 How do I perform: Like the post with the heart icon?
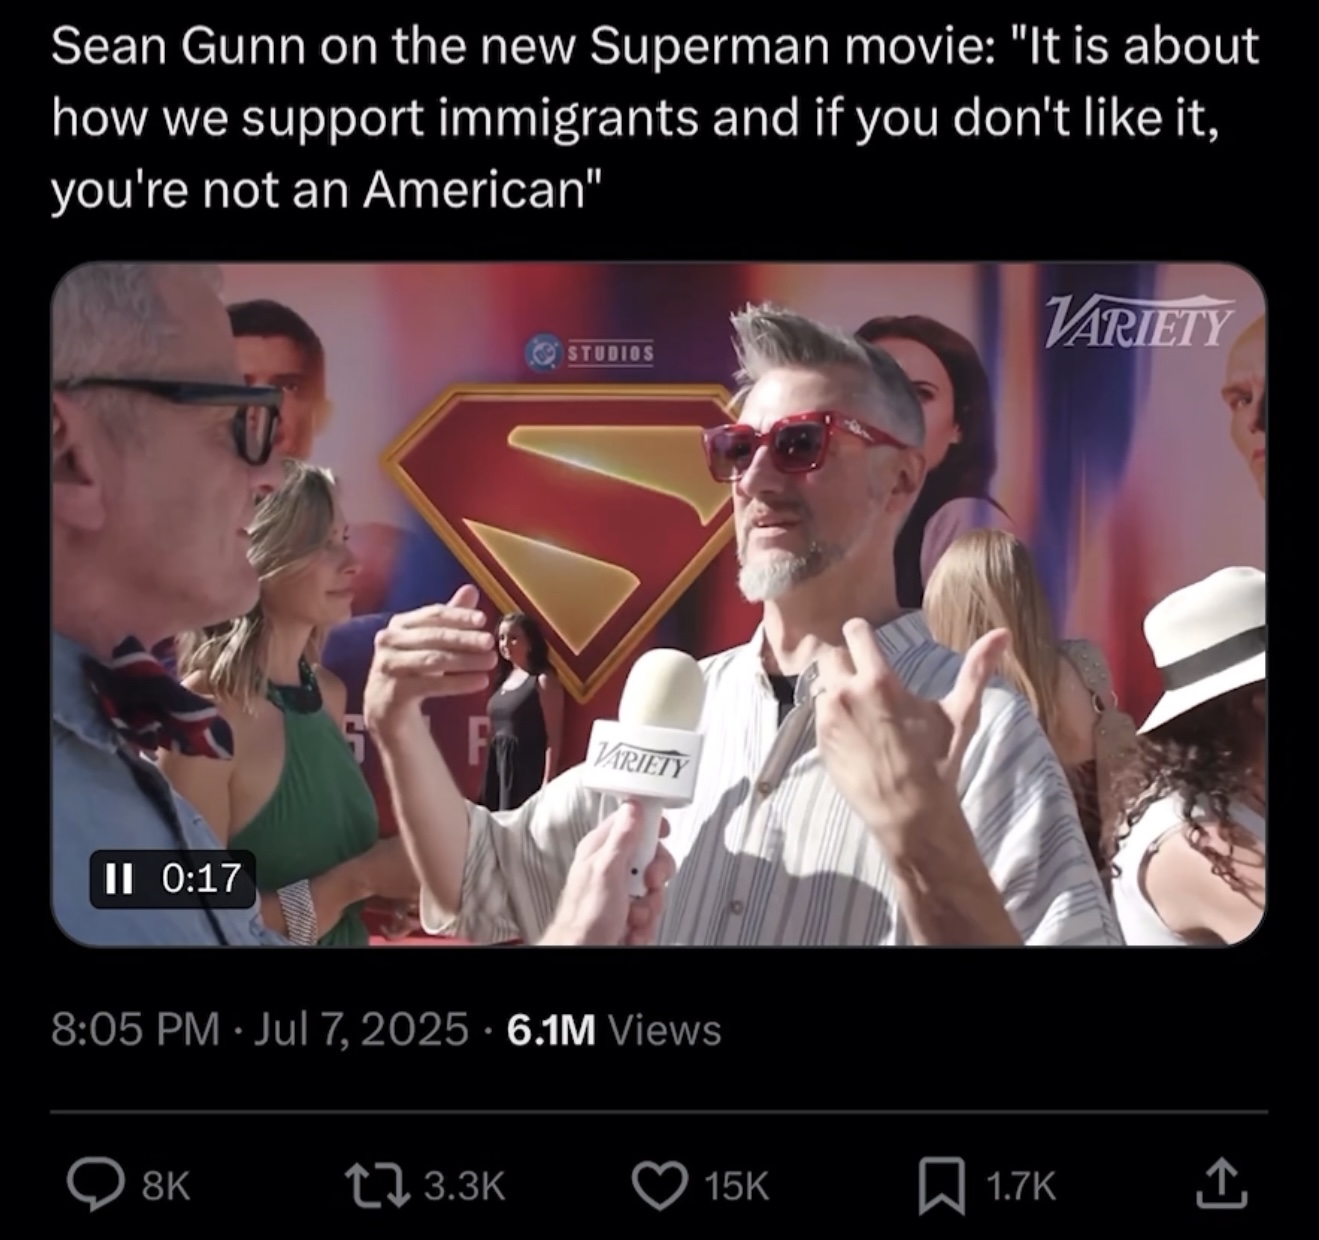tap(661, 1185)
